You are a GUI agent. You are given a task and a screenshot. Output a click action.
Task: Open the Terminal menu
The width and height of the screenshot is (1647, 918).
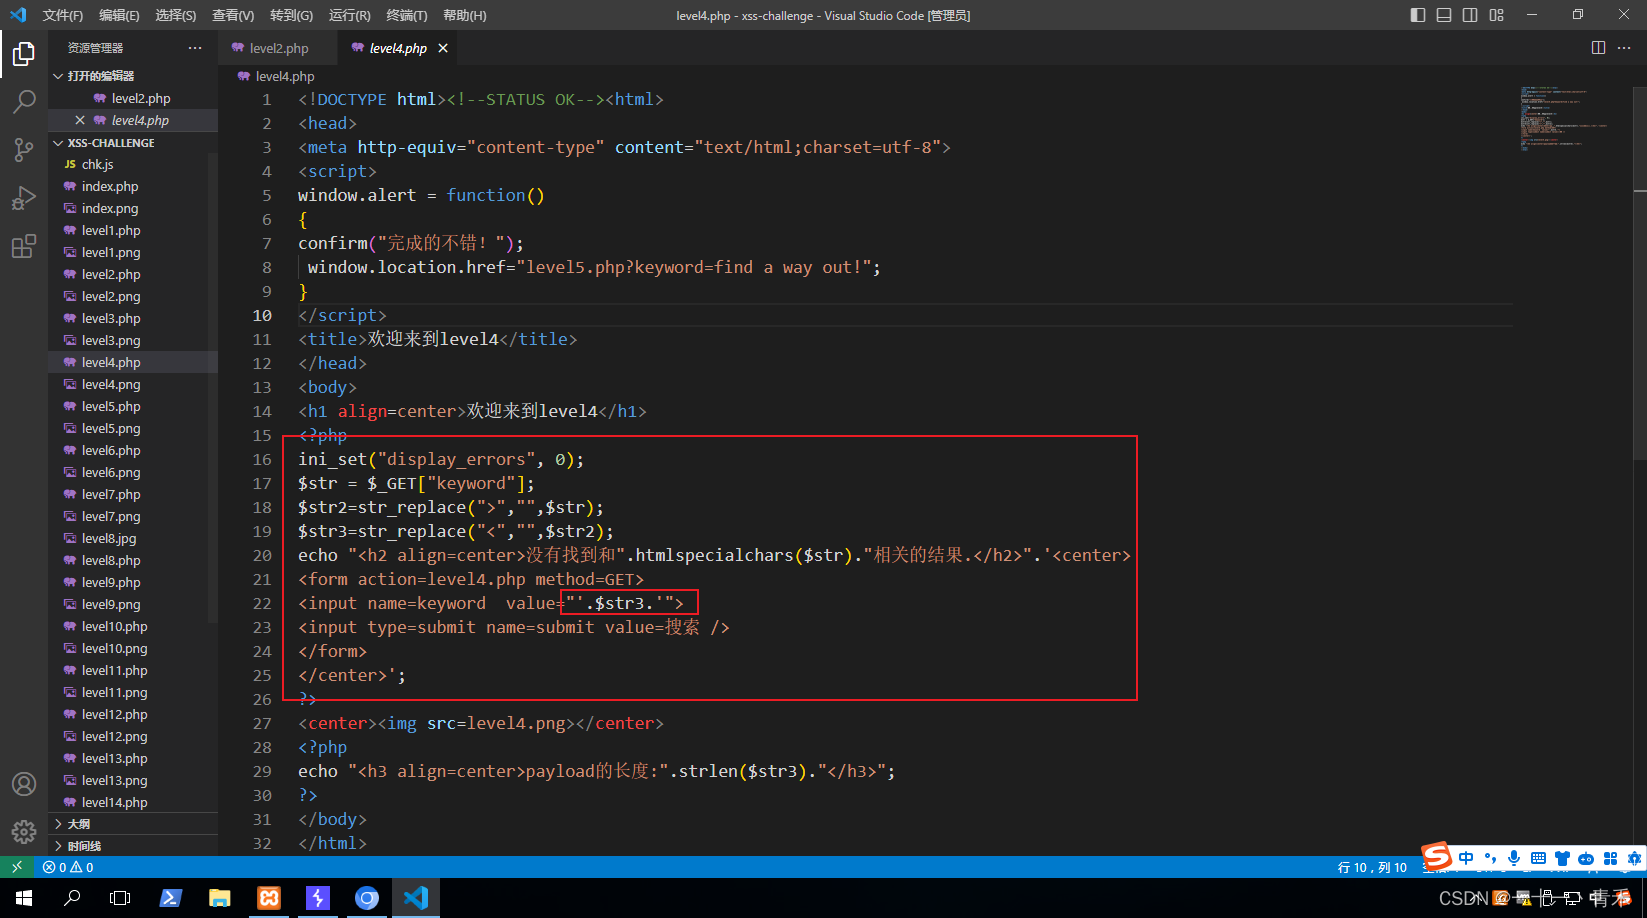coord(407,15)
